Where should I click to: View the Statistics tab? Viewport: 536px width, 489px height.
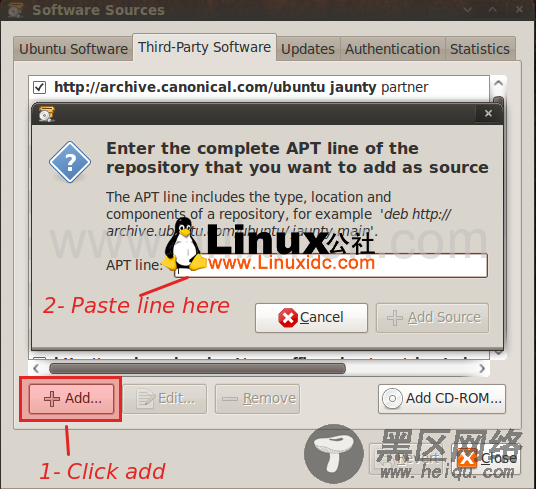click(480, 49)
